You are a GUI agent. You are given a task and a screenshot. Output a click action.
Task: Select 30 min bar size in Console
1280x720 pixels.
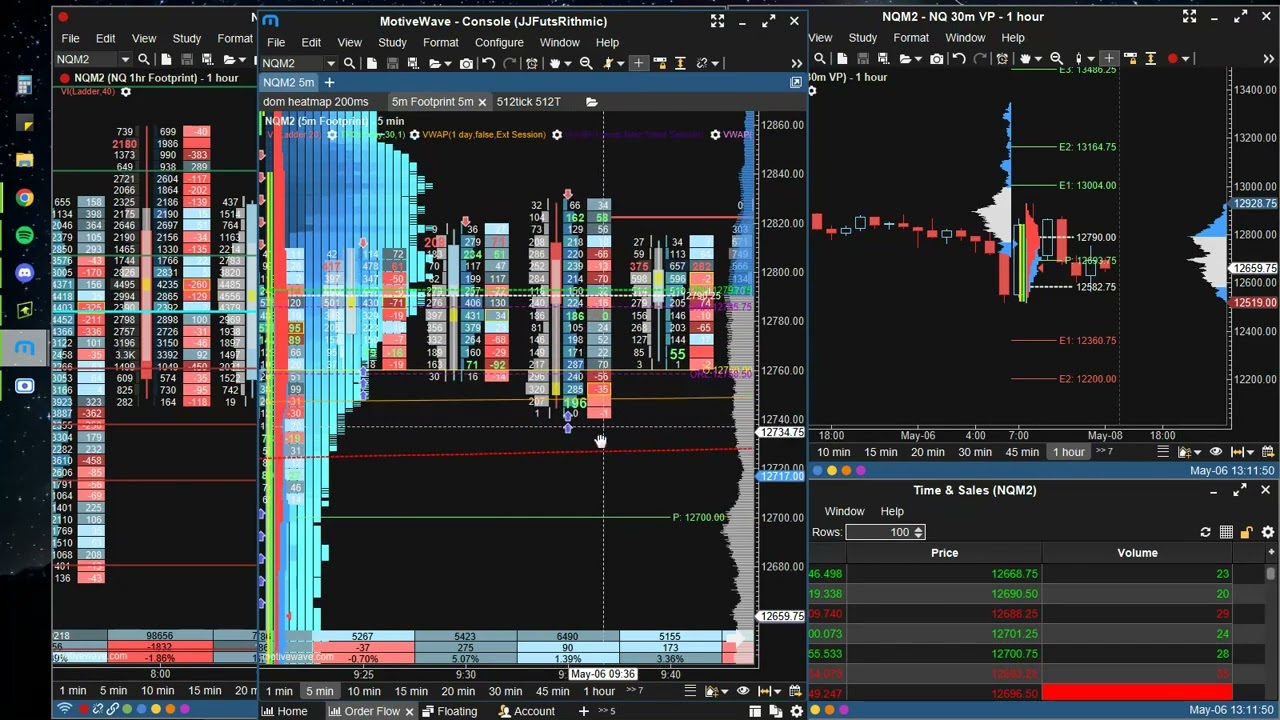pyautogui.click(x=505, y=691)
